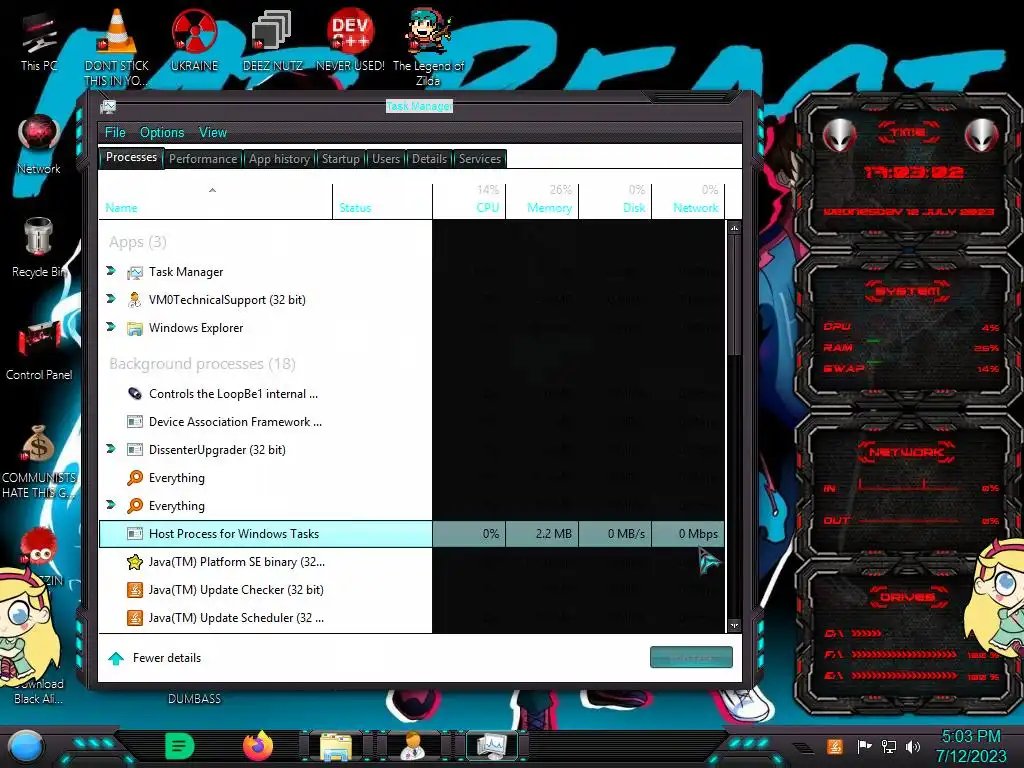This screenshot has height=768, width=1024.
Task: Switch to the Details tab
Action: click(429, 159)
